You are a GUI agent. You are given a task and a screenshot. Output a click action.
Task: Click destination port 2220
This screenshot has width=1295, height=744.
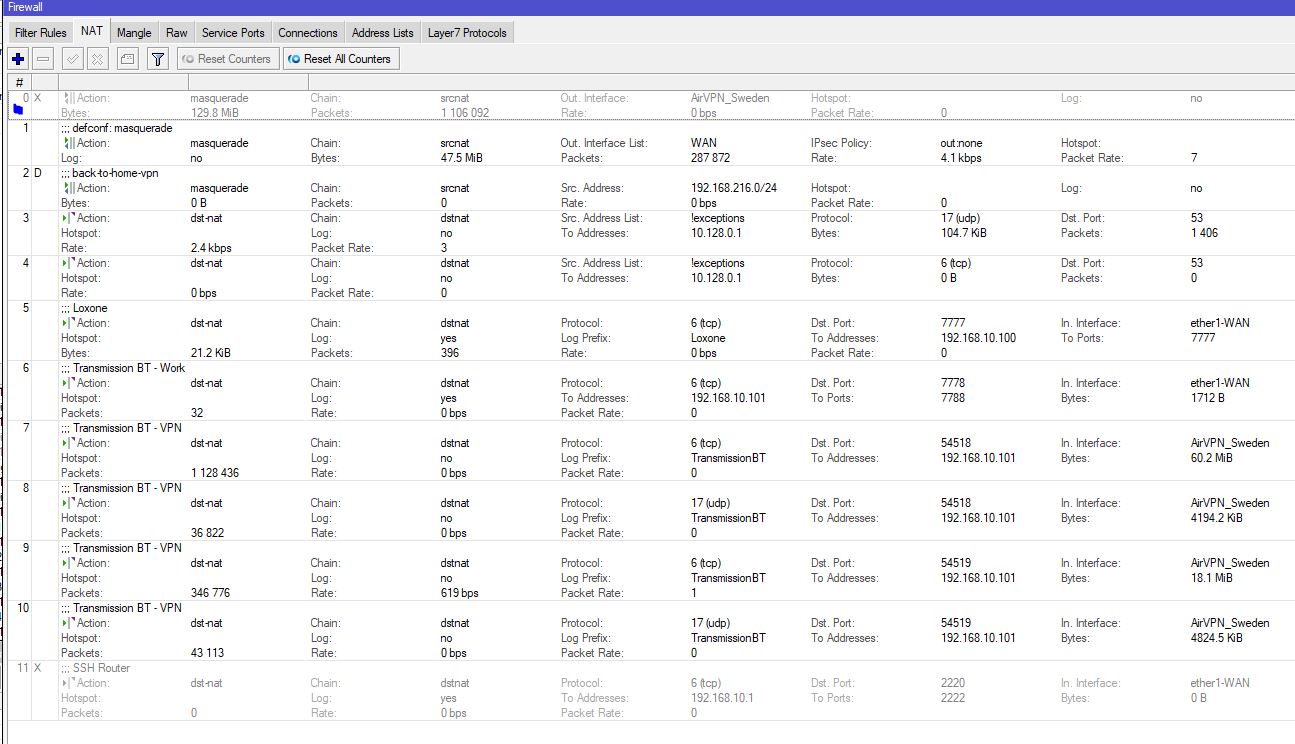(953, 683)
